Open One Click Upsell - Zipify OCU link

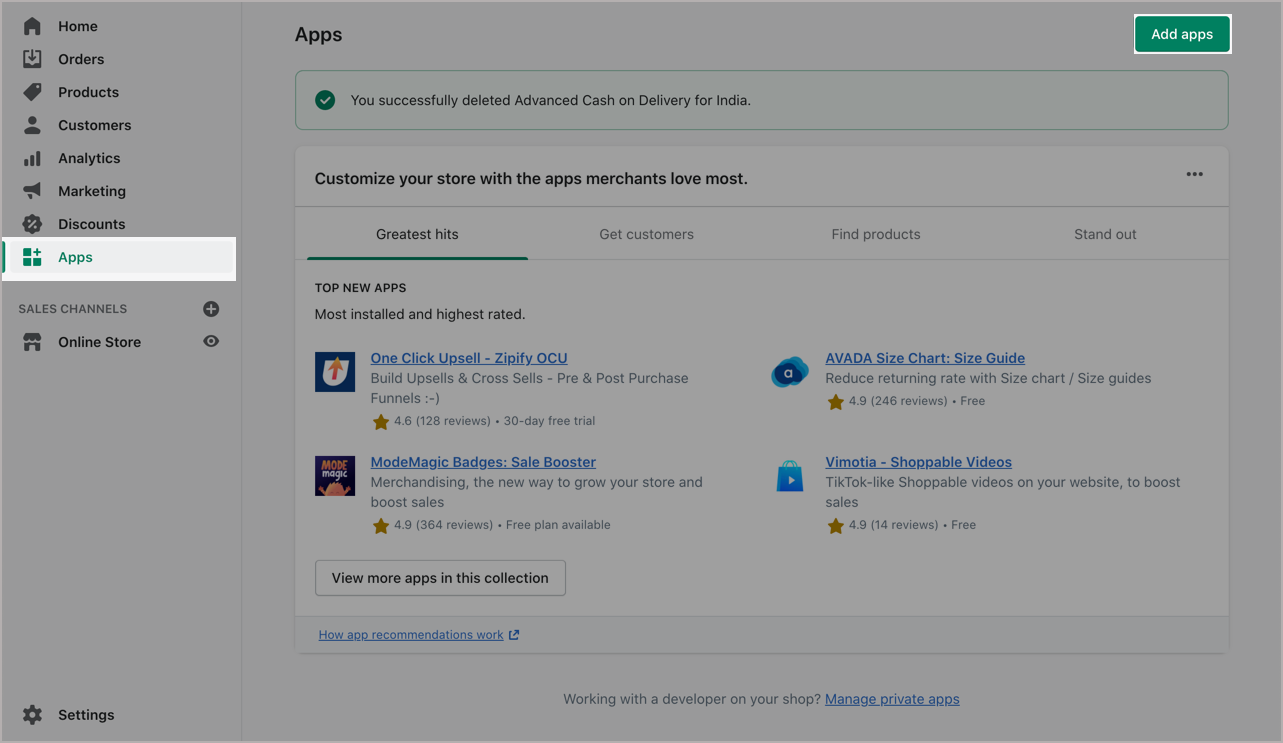(x=468, y=358)
